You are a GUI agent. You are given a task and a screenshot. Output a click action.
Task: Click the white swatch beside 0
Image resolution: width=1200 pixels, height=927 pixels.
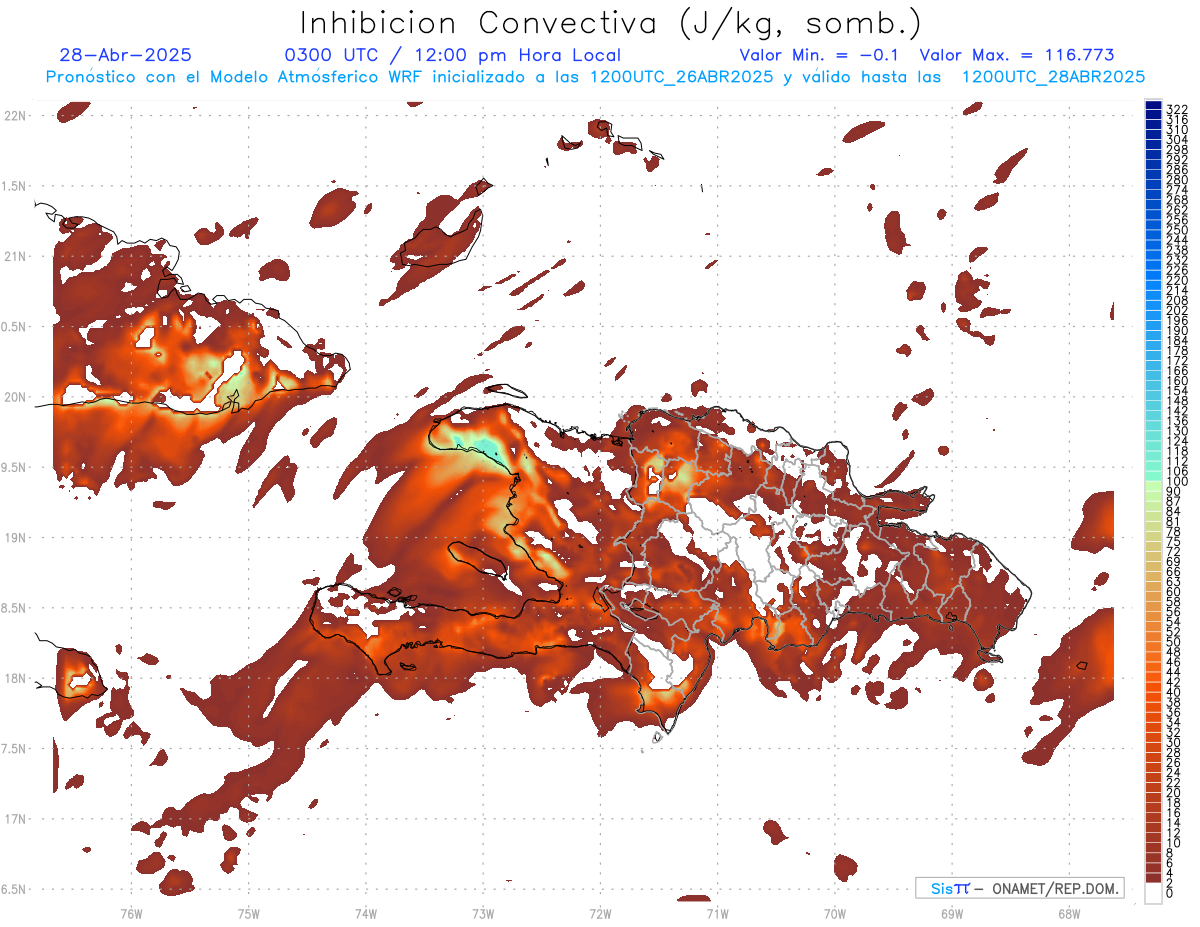tap(1153, 893)
